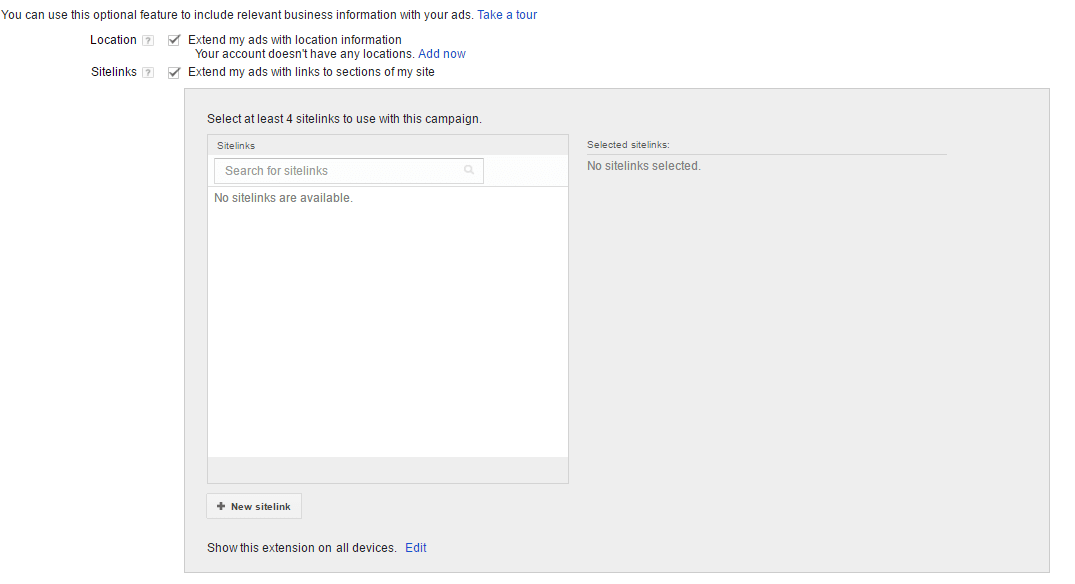The image size is (1075, 584).
Task: Edit the device setting for this extension
Action: coord(415,548)
